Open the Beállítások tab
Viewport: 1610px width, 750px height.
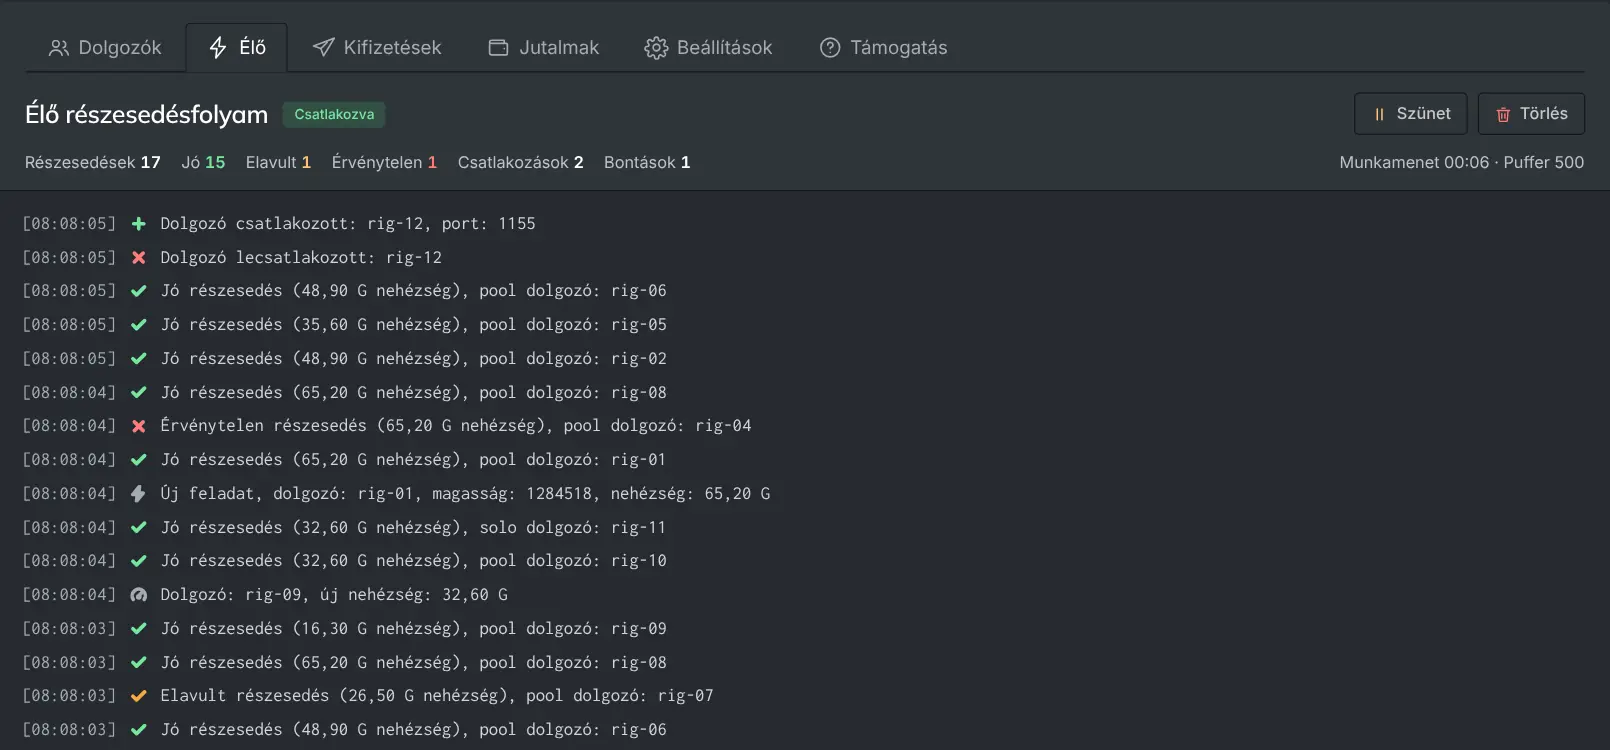(x=708, y=48)
